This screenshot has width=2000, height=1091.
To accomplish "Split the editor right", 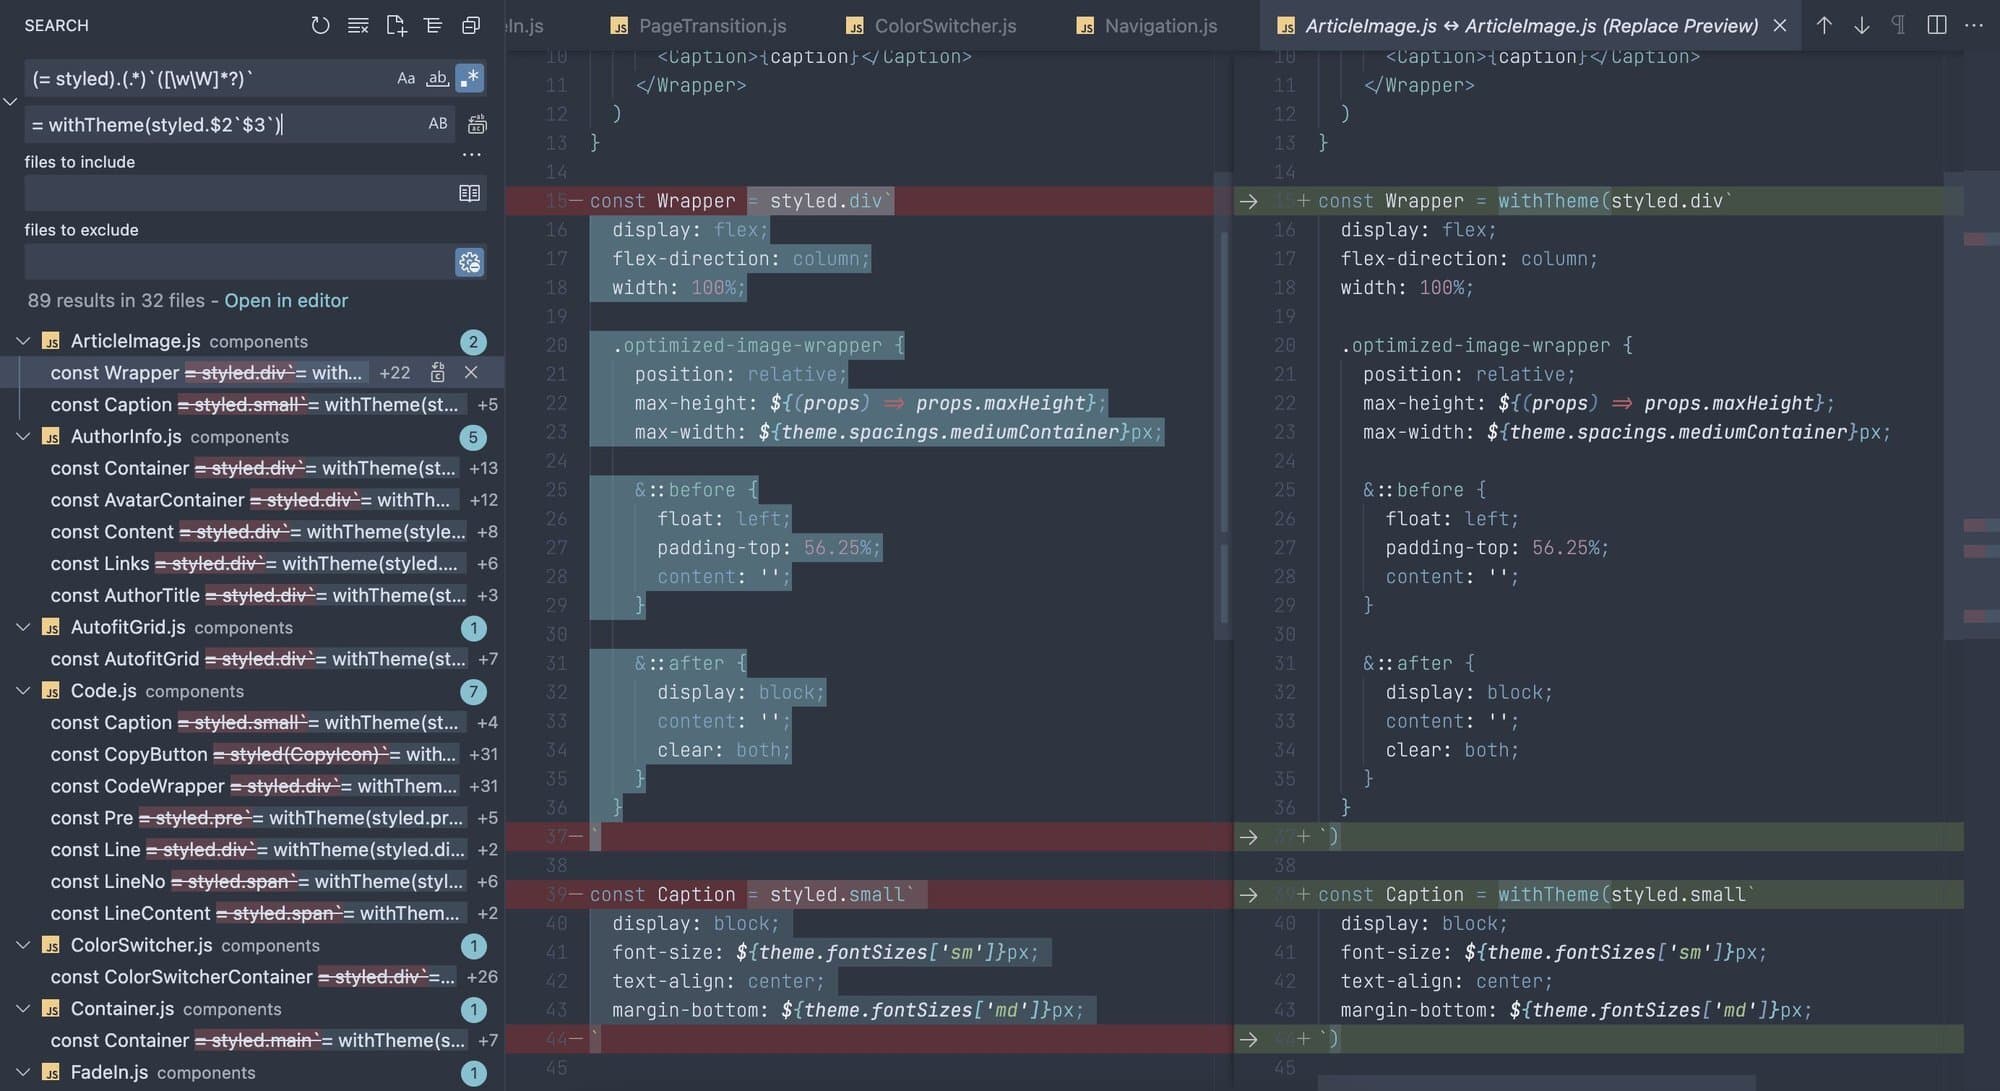I will (1937, 25).
